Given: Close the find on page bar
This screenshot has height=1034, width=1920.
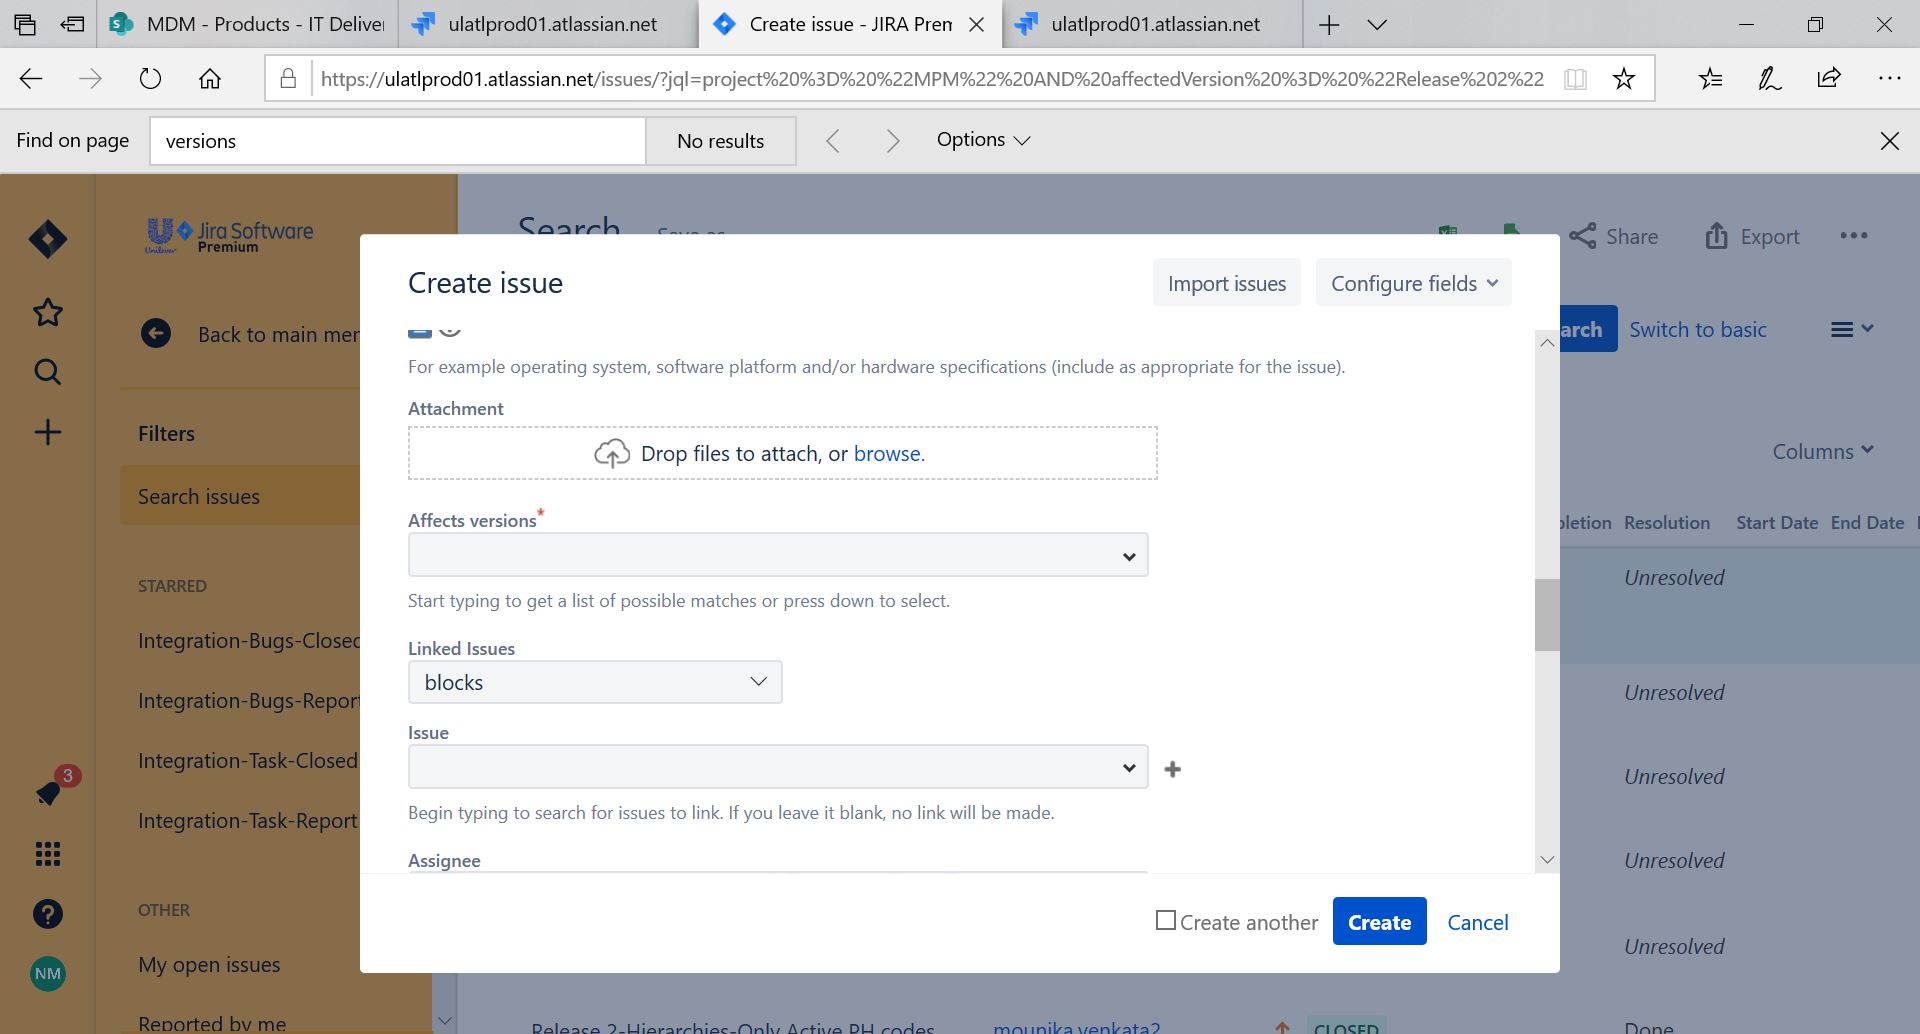Looking at the screenshot, I should coord(1889,141).
